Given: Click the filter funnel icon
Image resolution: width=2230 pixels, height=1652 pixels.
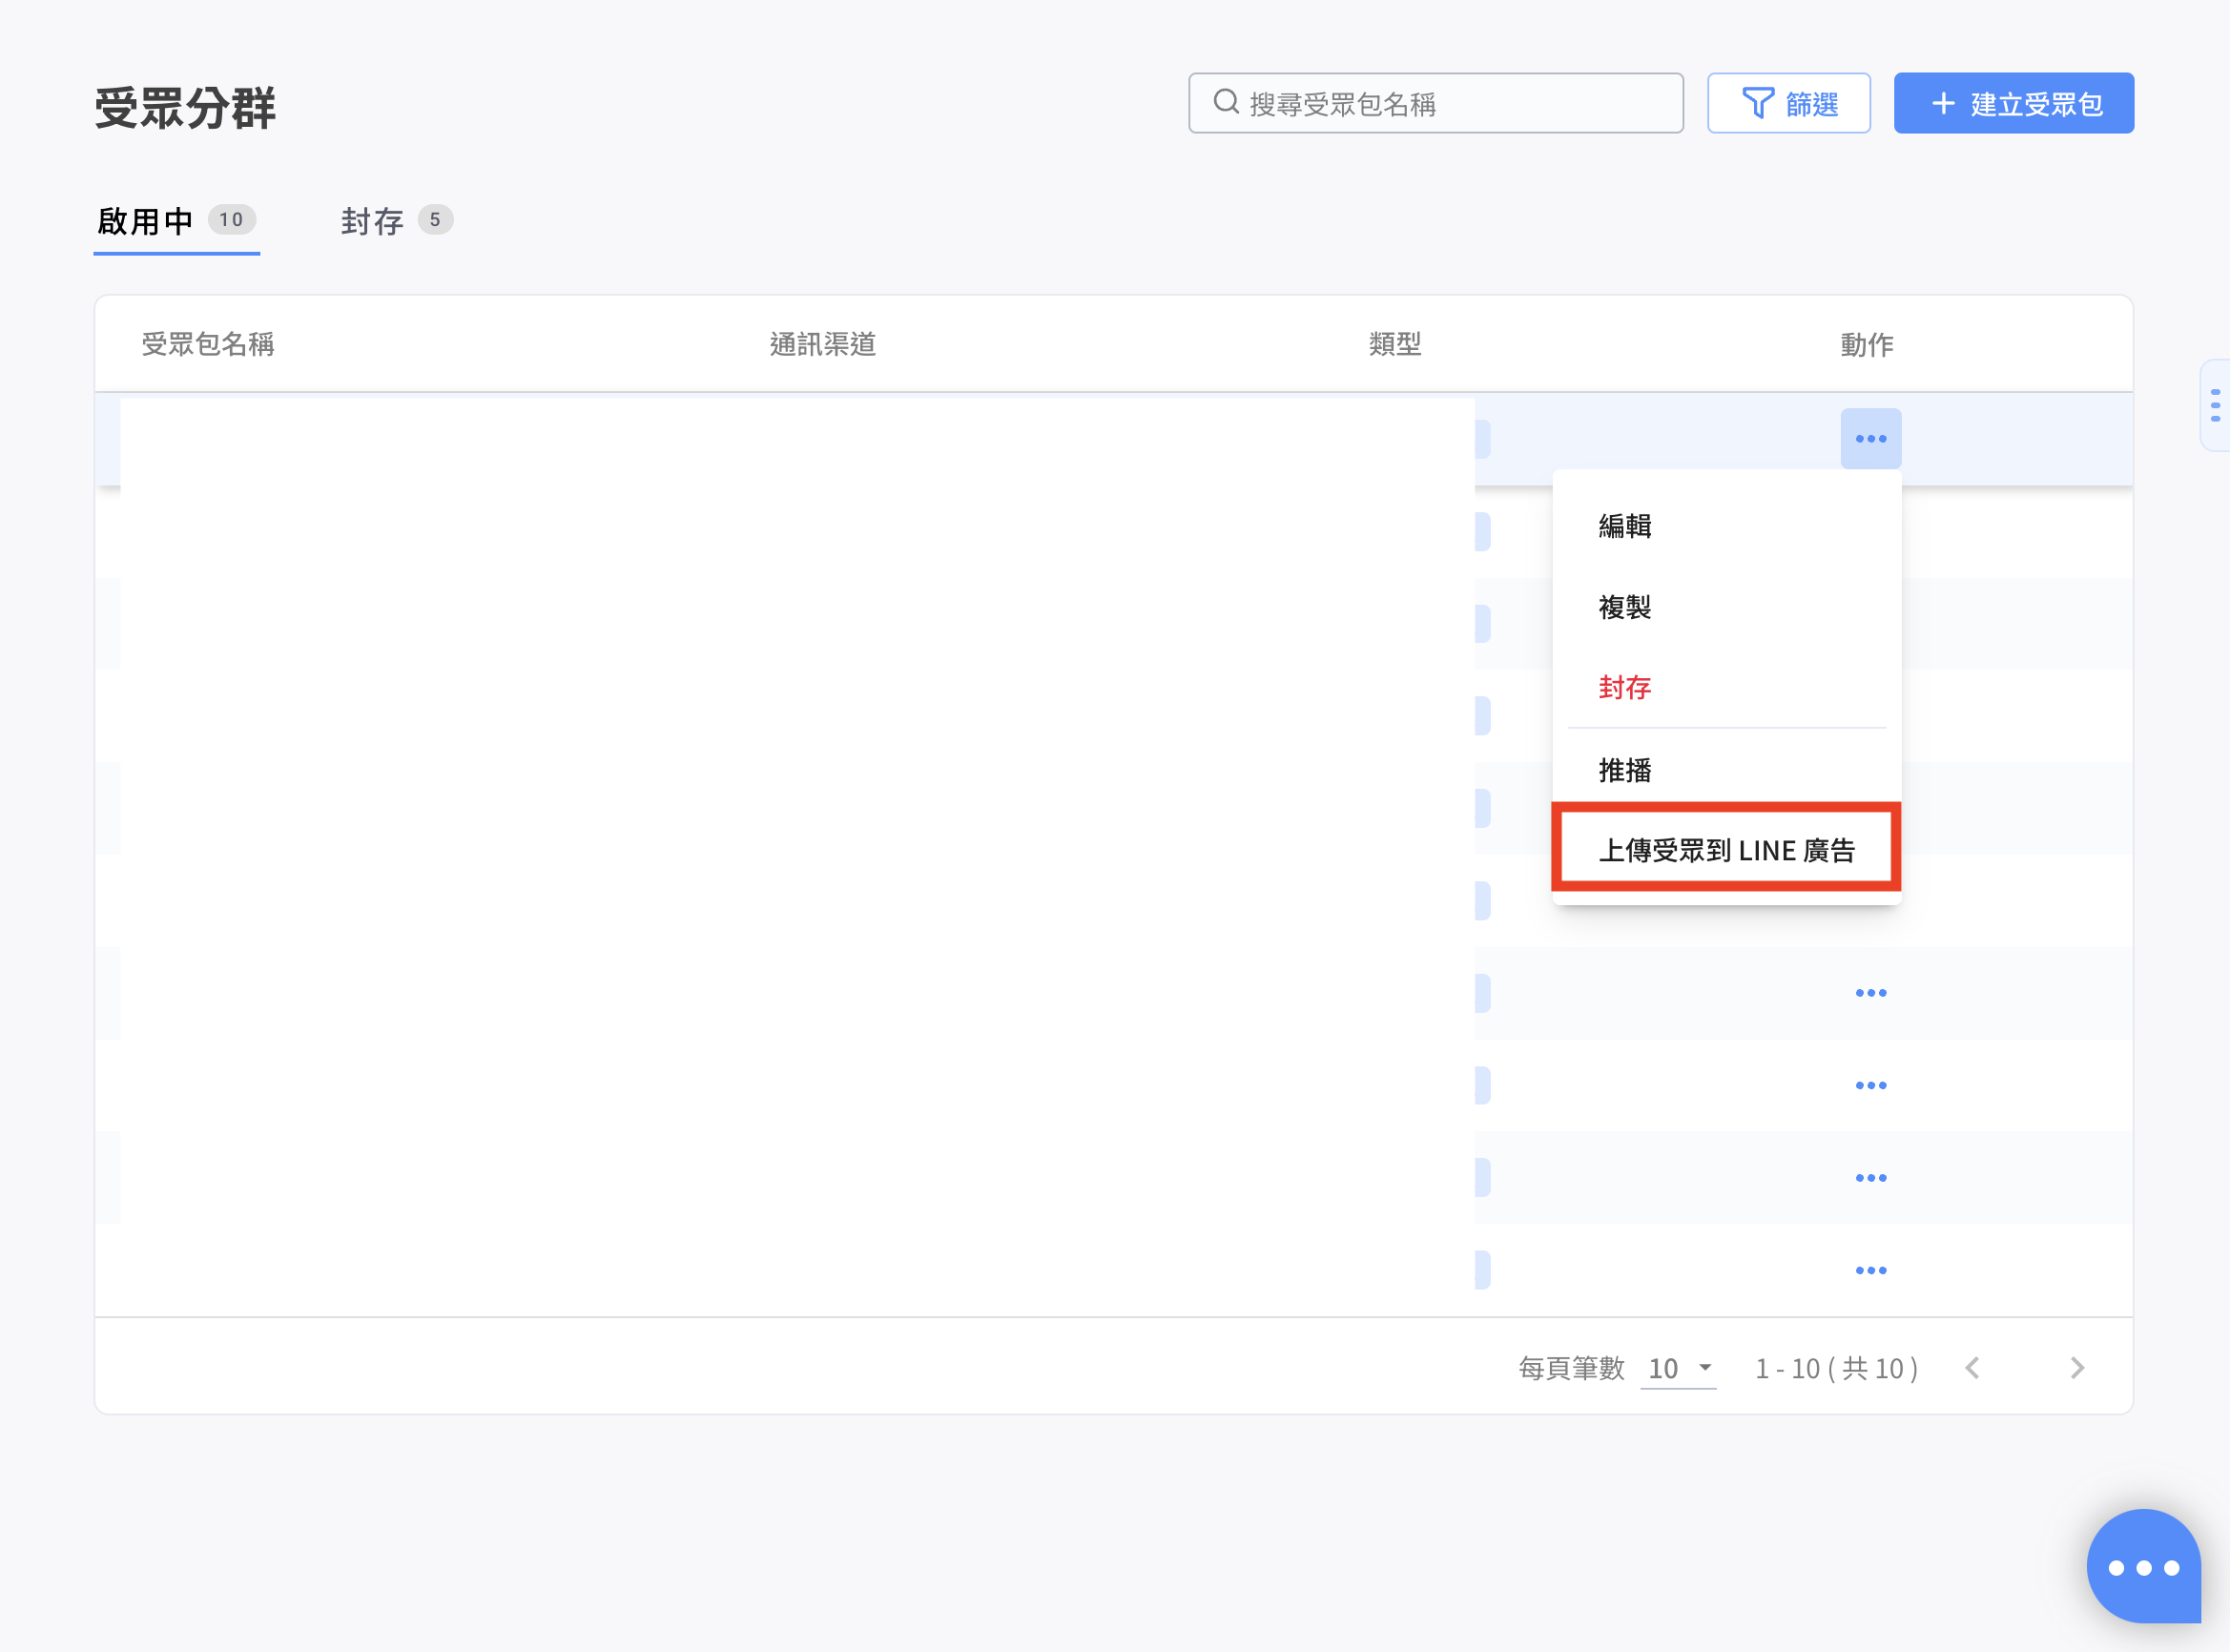Looking at the screenshot, I should click(1757, 103).
